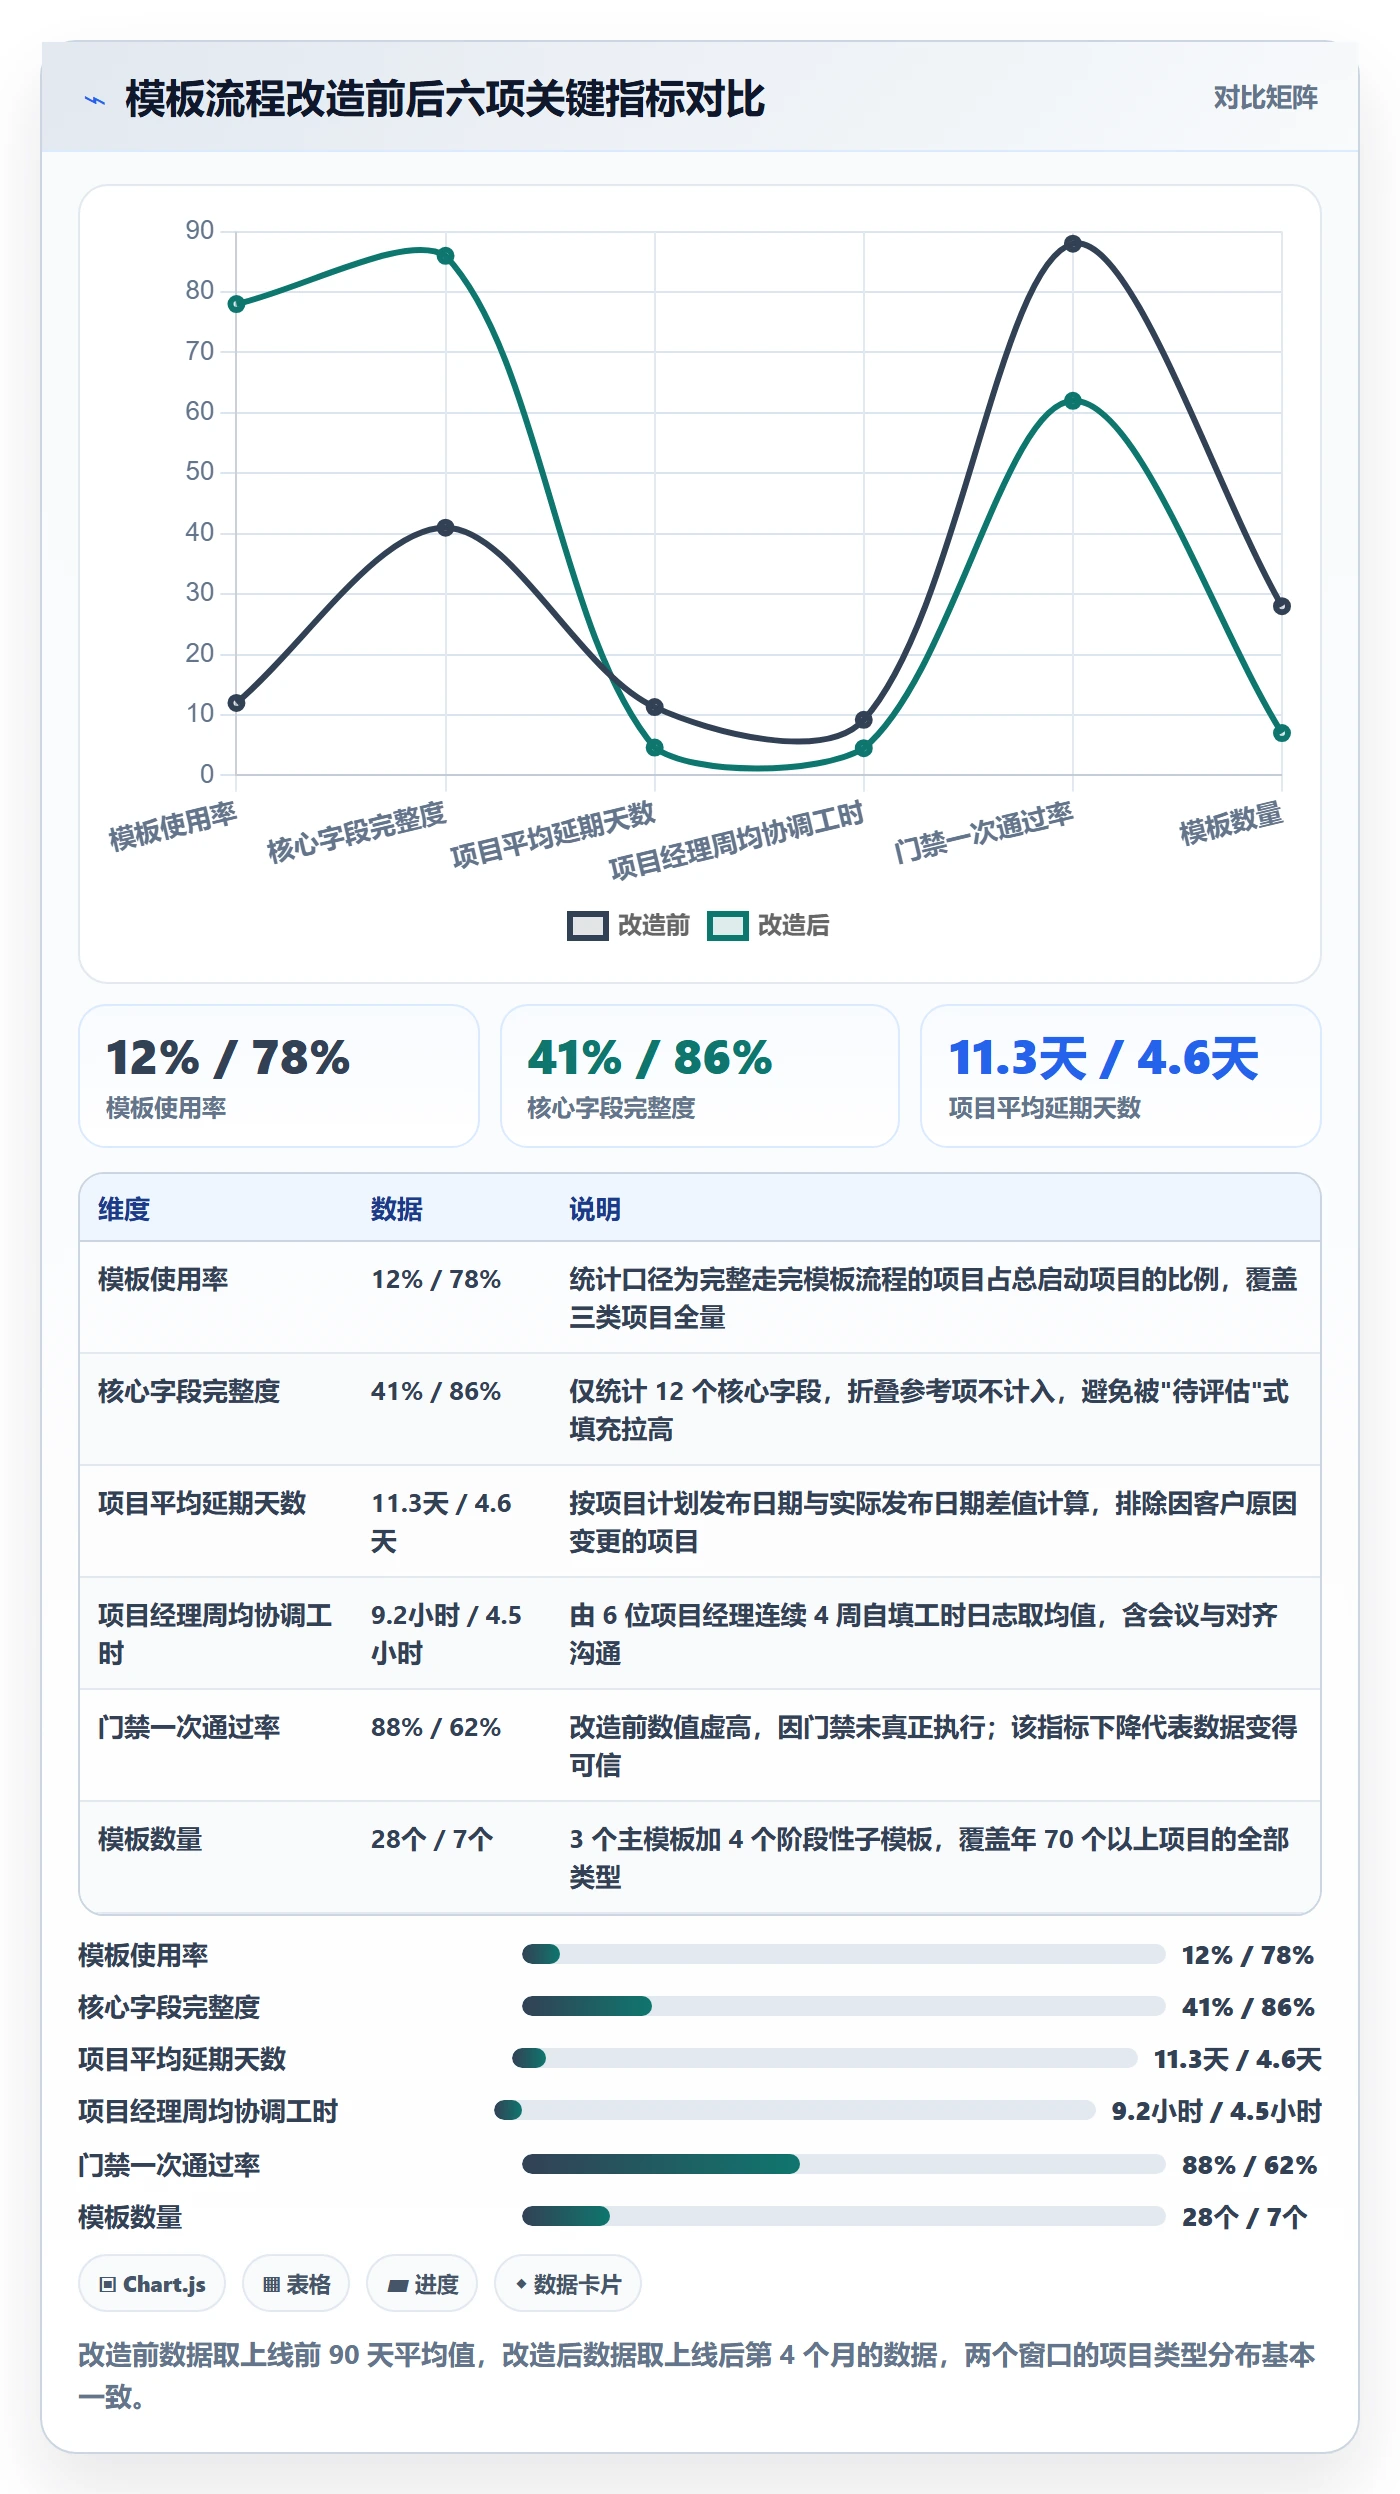Viewport: 1400px width, 2494px height.
Task: Click the 改造后 data point at 门禁一次通过率
Action: [x=1072, y=400]
